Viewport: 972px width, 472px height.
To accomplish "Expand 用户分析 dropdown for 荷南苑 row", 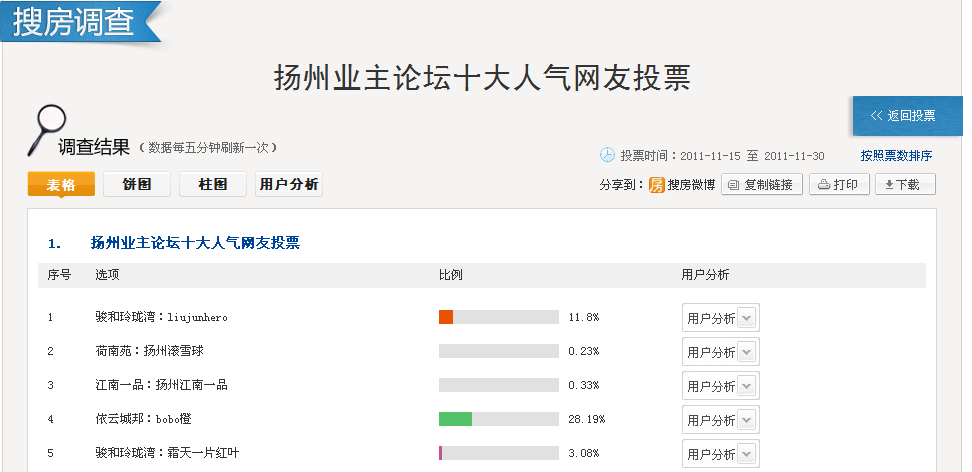I will (720, 352).
